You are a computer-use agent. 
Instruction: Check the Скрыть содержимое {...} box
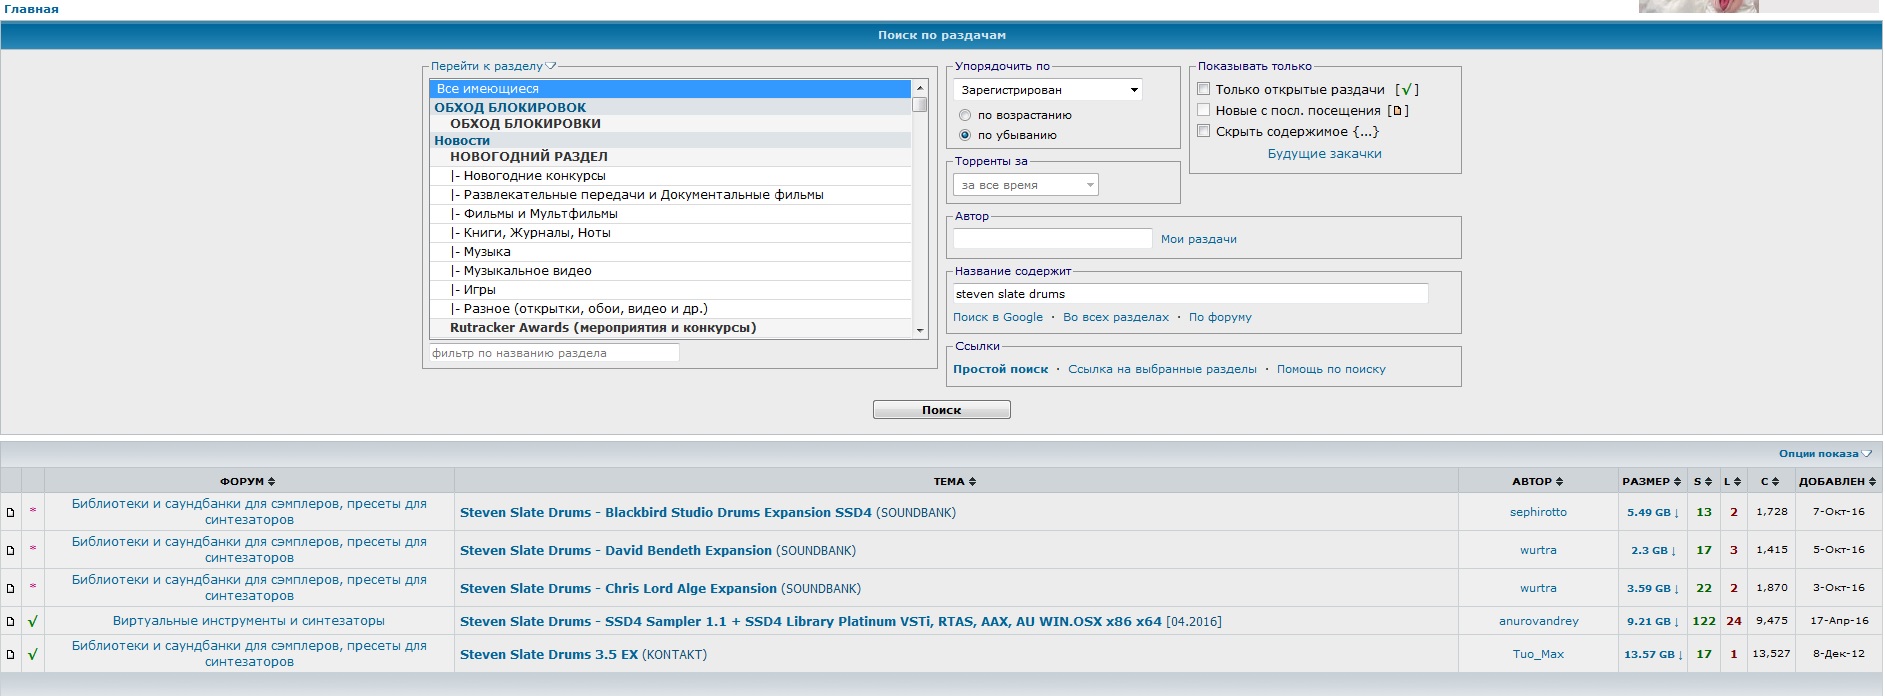coord(1204,131)
